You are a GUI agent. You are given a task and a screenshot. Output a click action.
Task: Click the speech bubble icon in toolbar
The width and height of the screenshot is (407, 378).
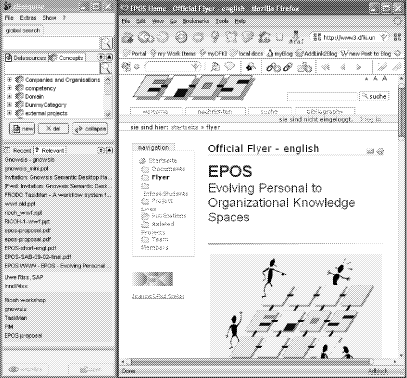point(230,67)
